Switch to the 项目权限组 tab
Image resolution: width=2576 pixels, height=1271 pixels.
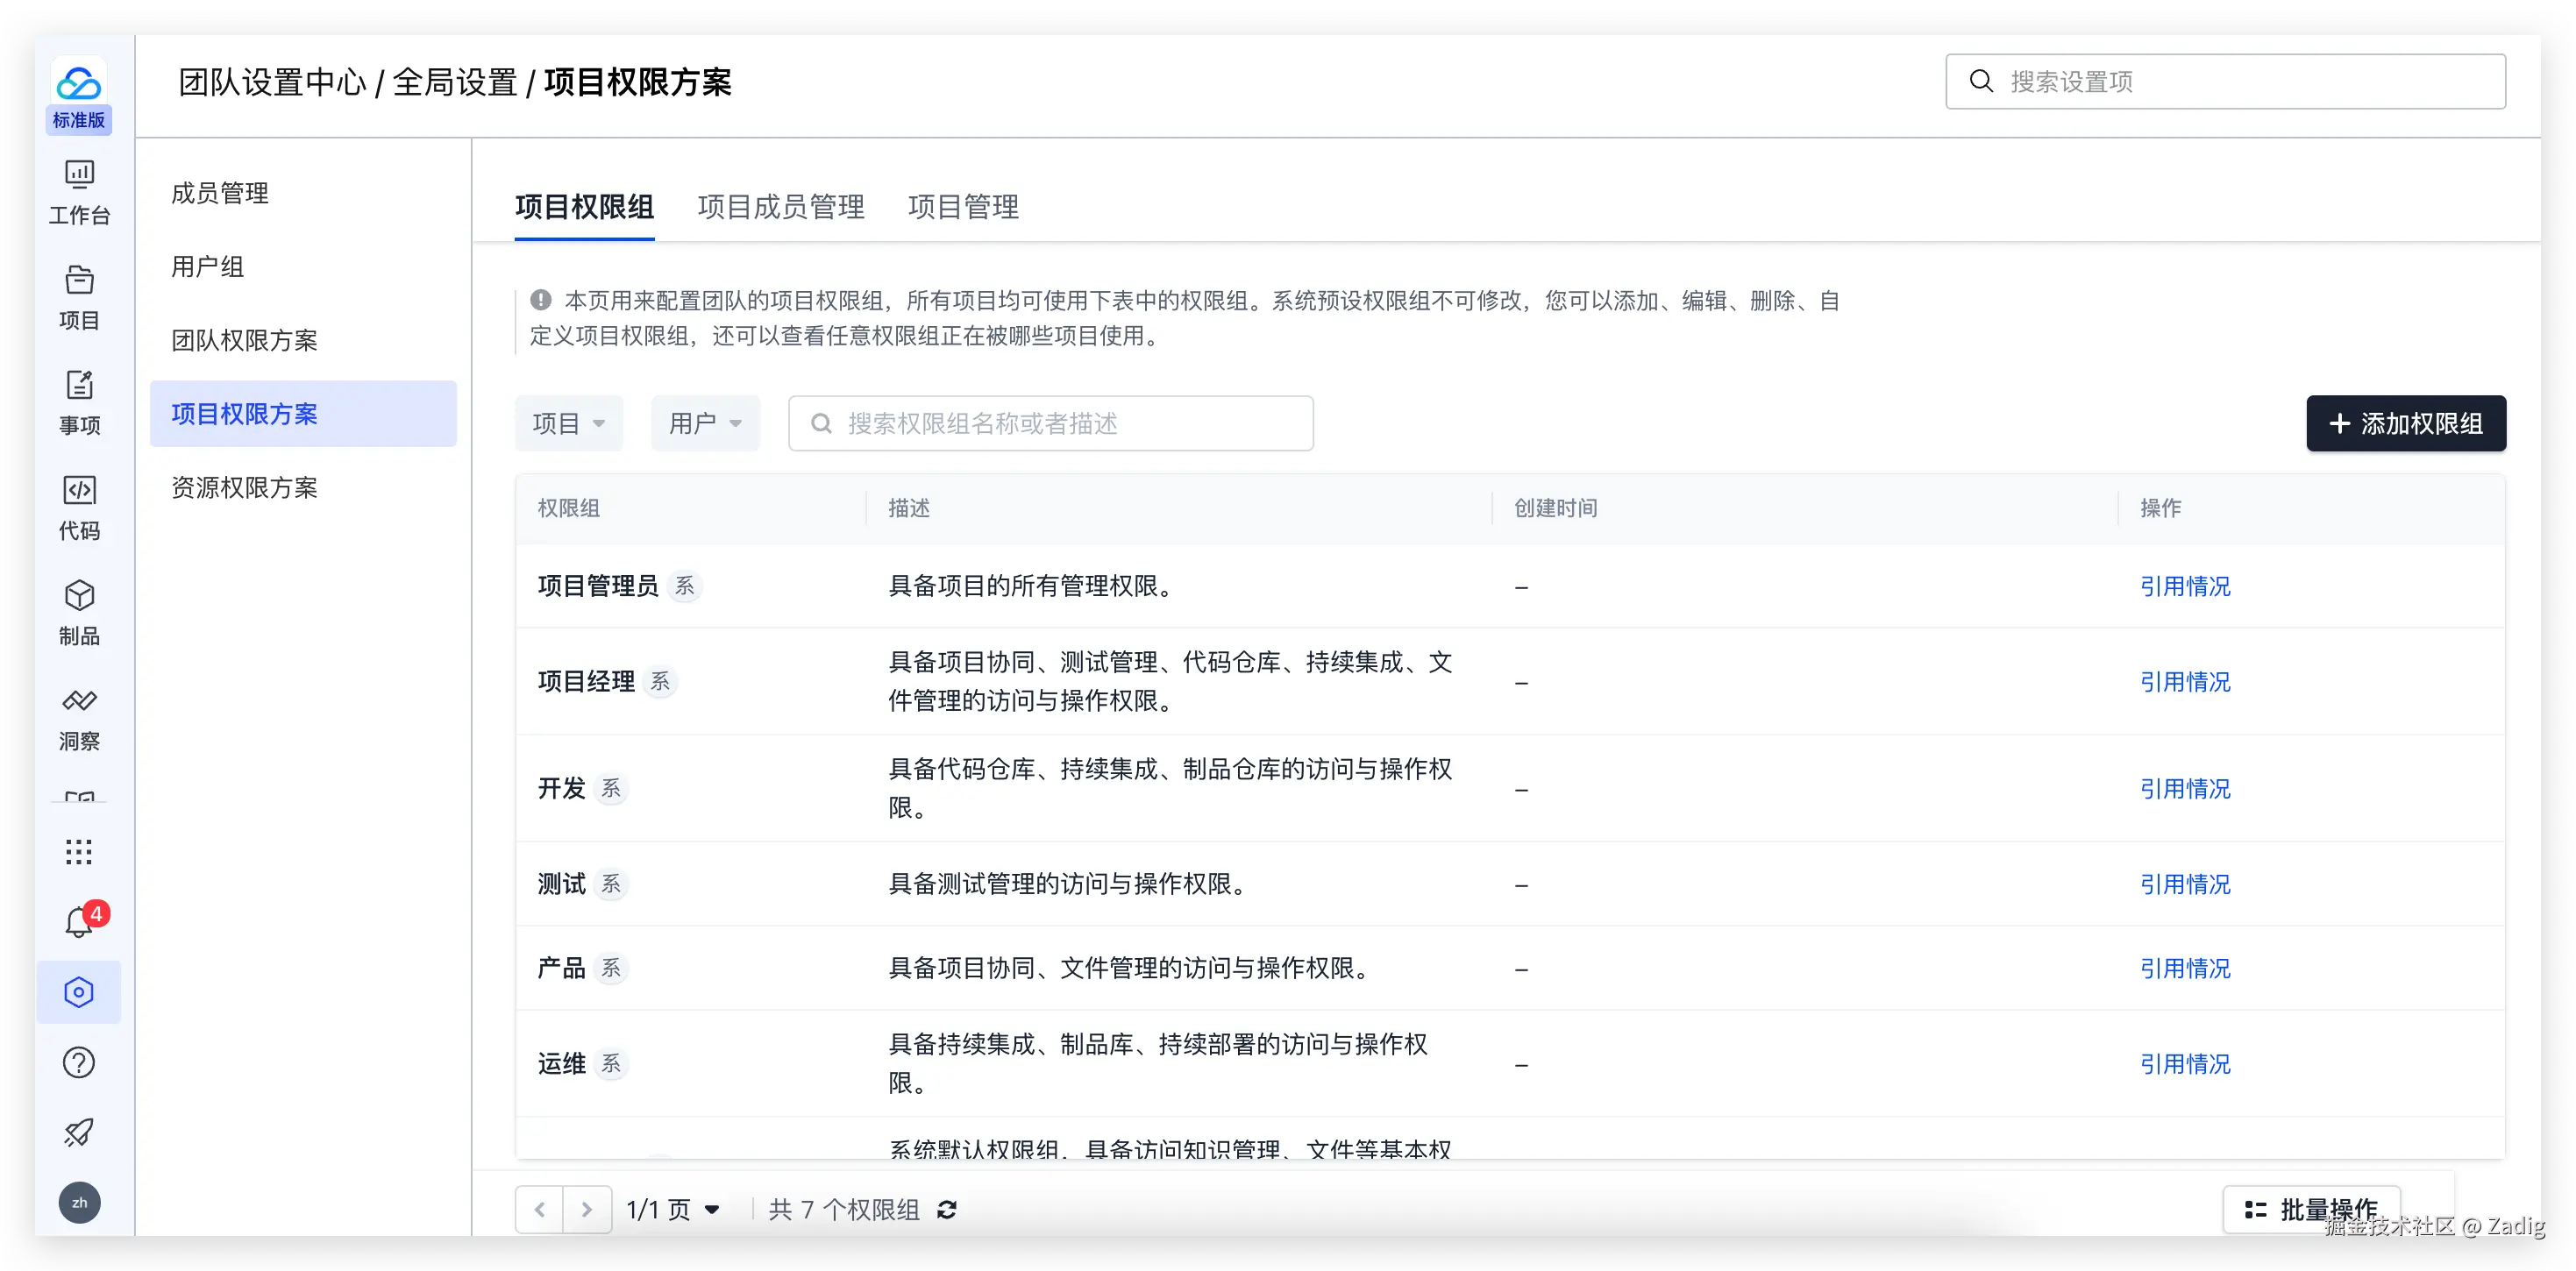click(585, 207)
